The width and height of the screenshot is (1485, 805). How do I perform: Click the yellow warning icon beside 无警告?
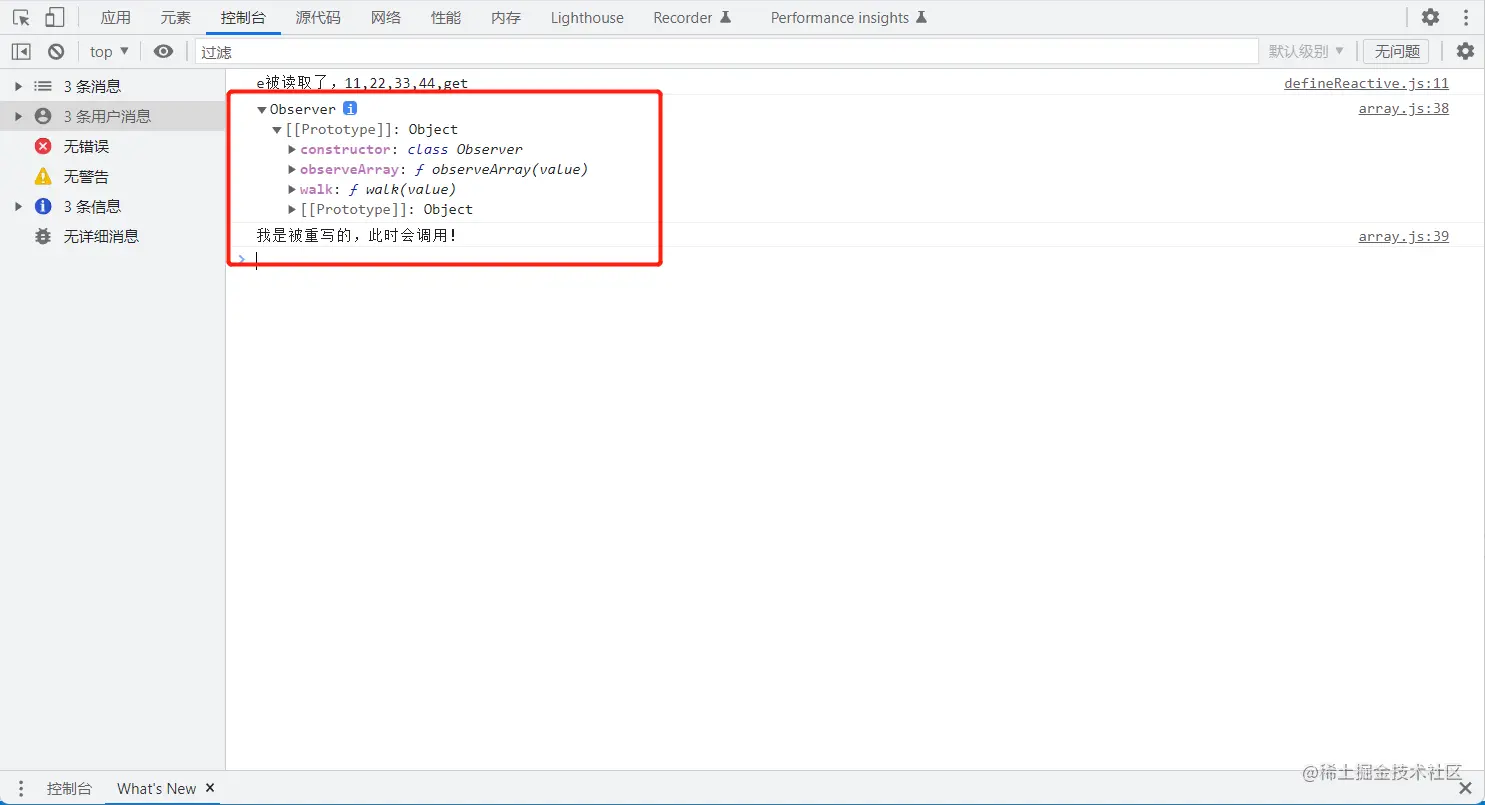43,176
